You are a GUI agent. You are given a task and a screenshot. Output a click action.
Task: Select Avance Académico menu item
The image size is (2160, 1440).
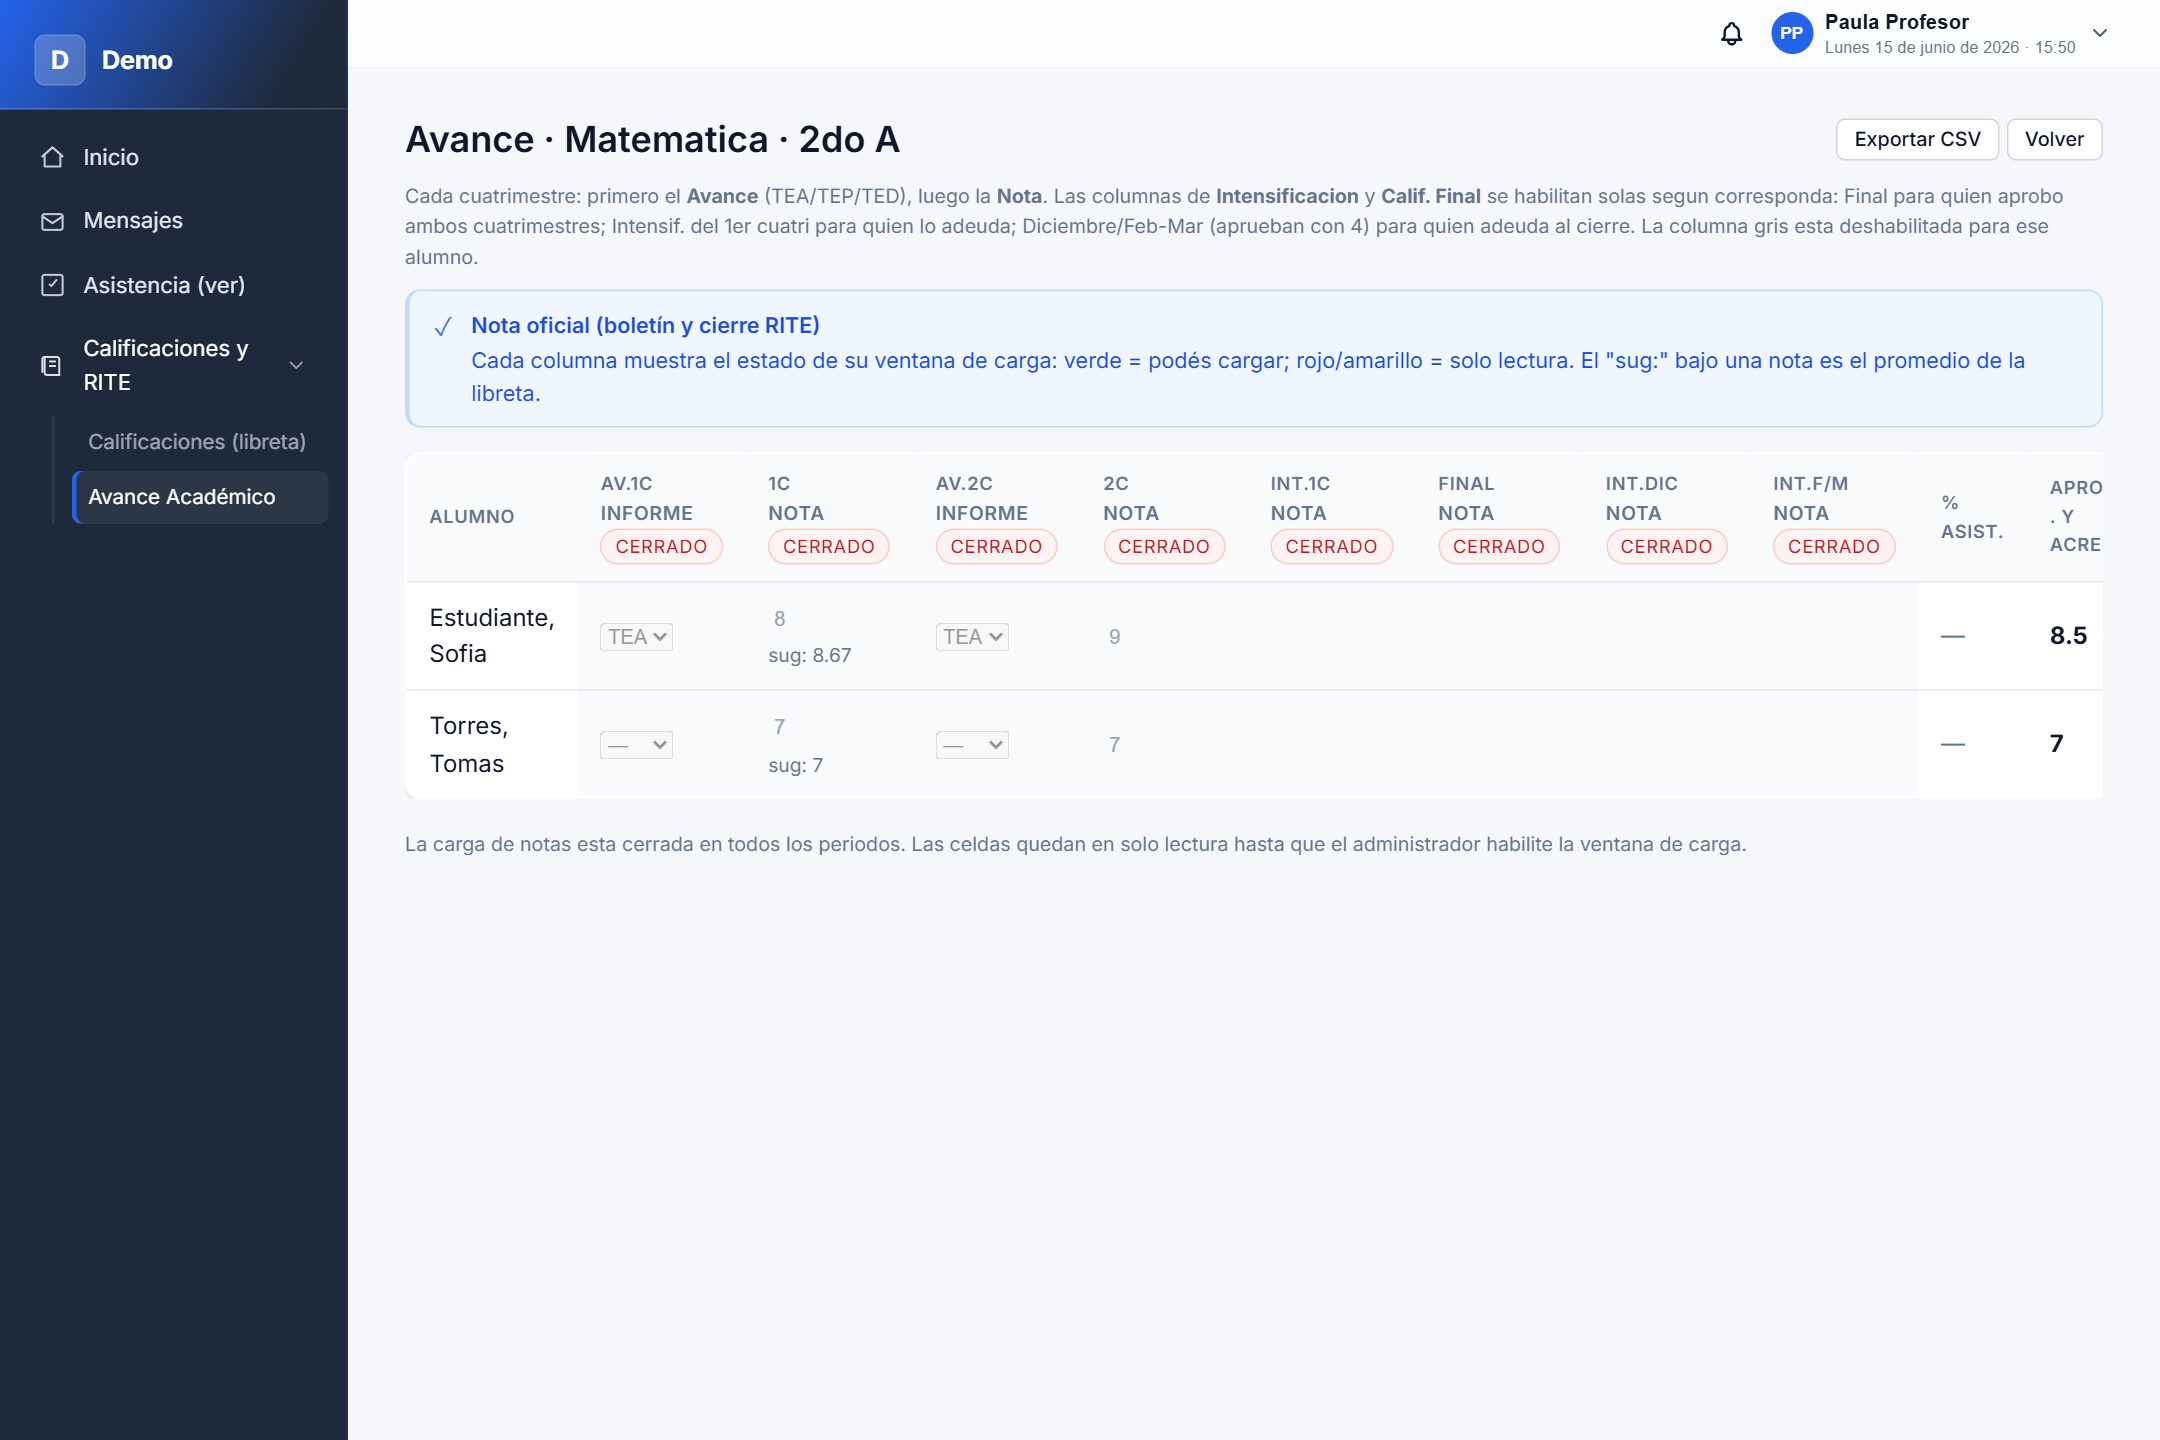click(x=200, y=497)
